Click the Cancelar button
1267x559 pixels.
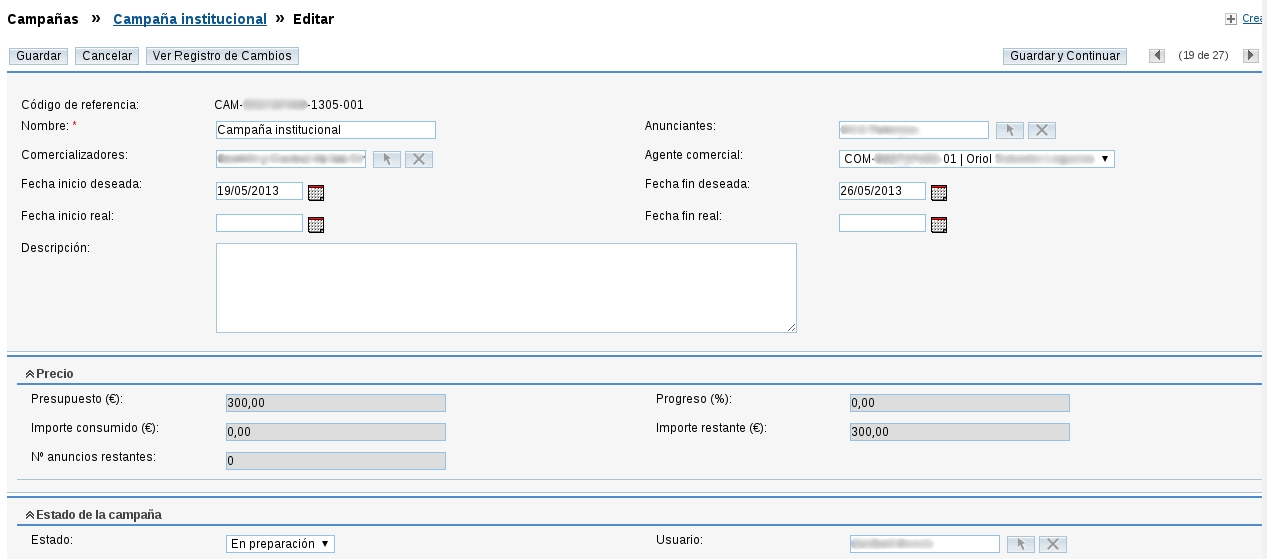click(x=107, y=56)
